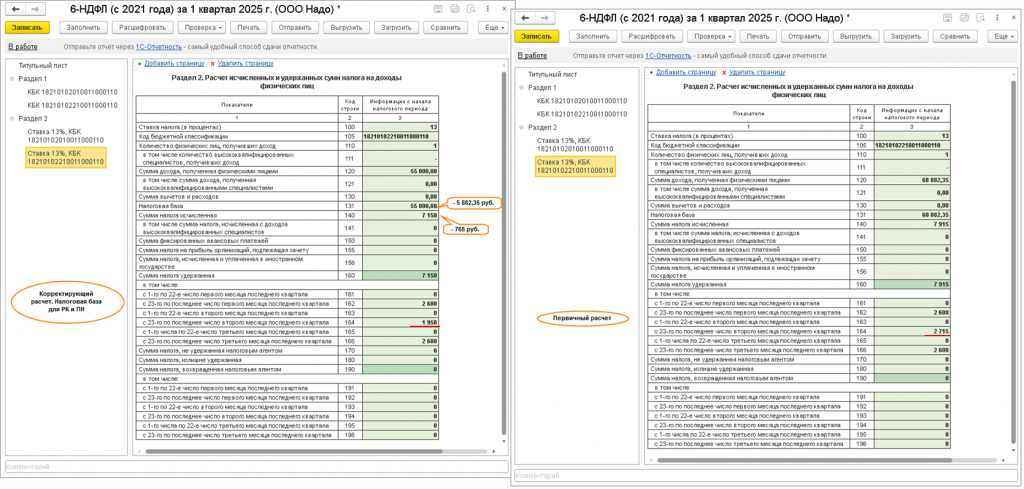The image size is (1024, 489).
Task: Open print preview icon in right window
Action: [x=979, y=18]
